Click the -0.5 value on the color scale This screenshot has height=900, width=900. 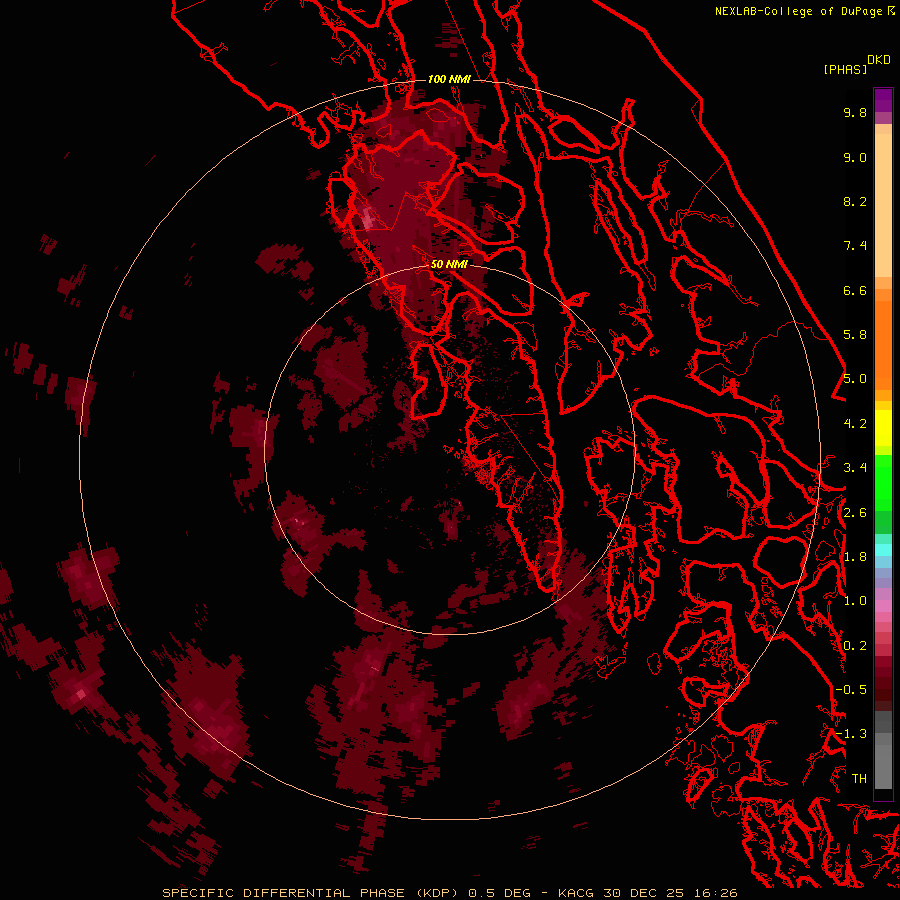851,690
